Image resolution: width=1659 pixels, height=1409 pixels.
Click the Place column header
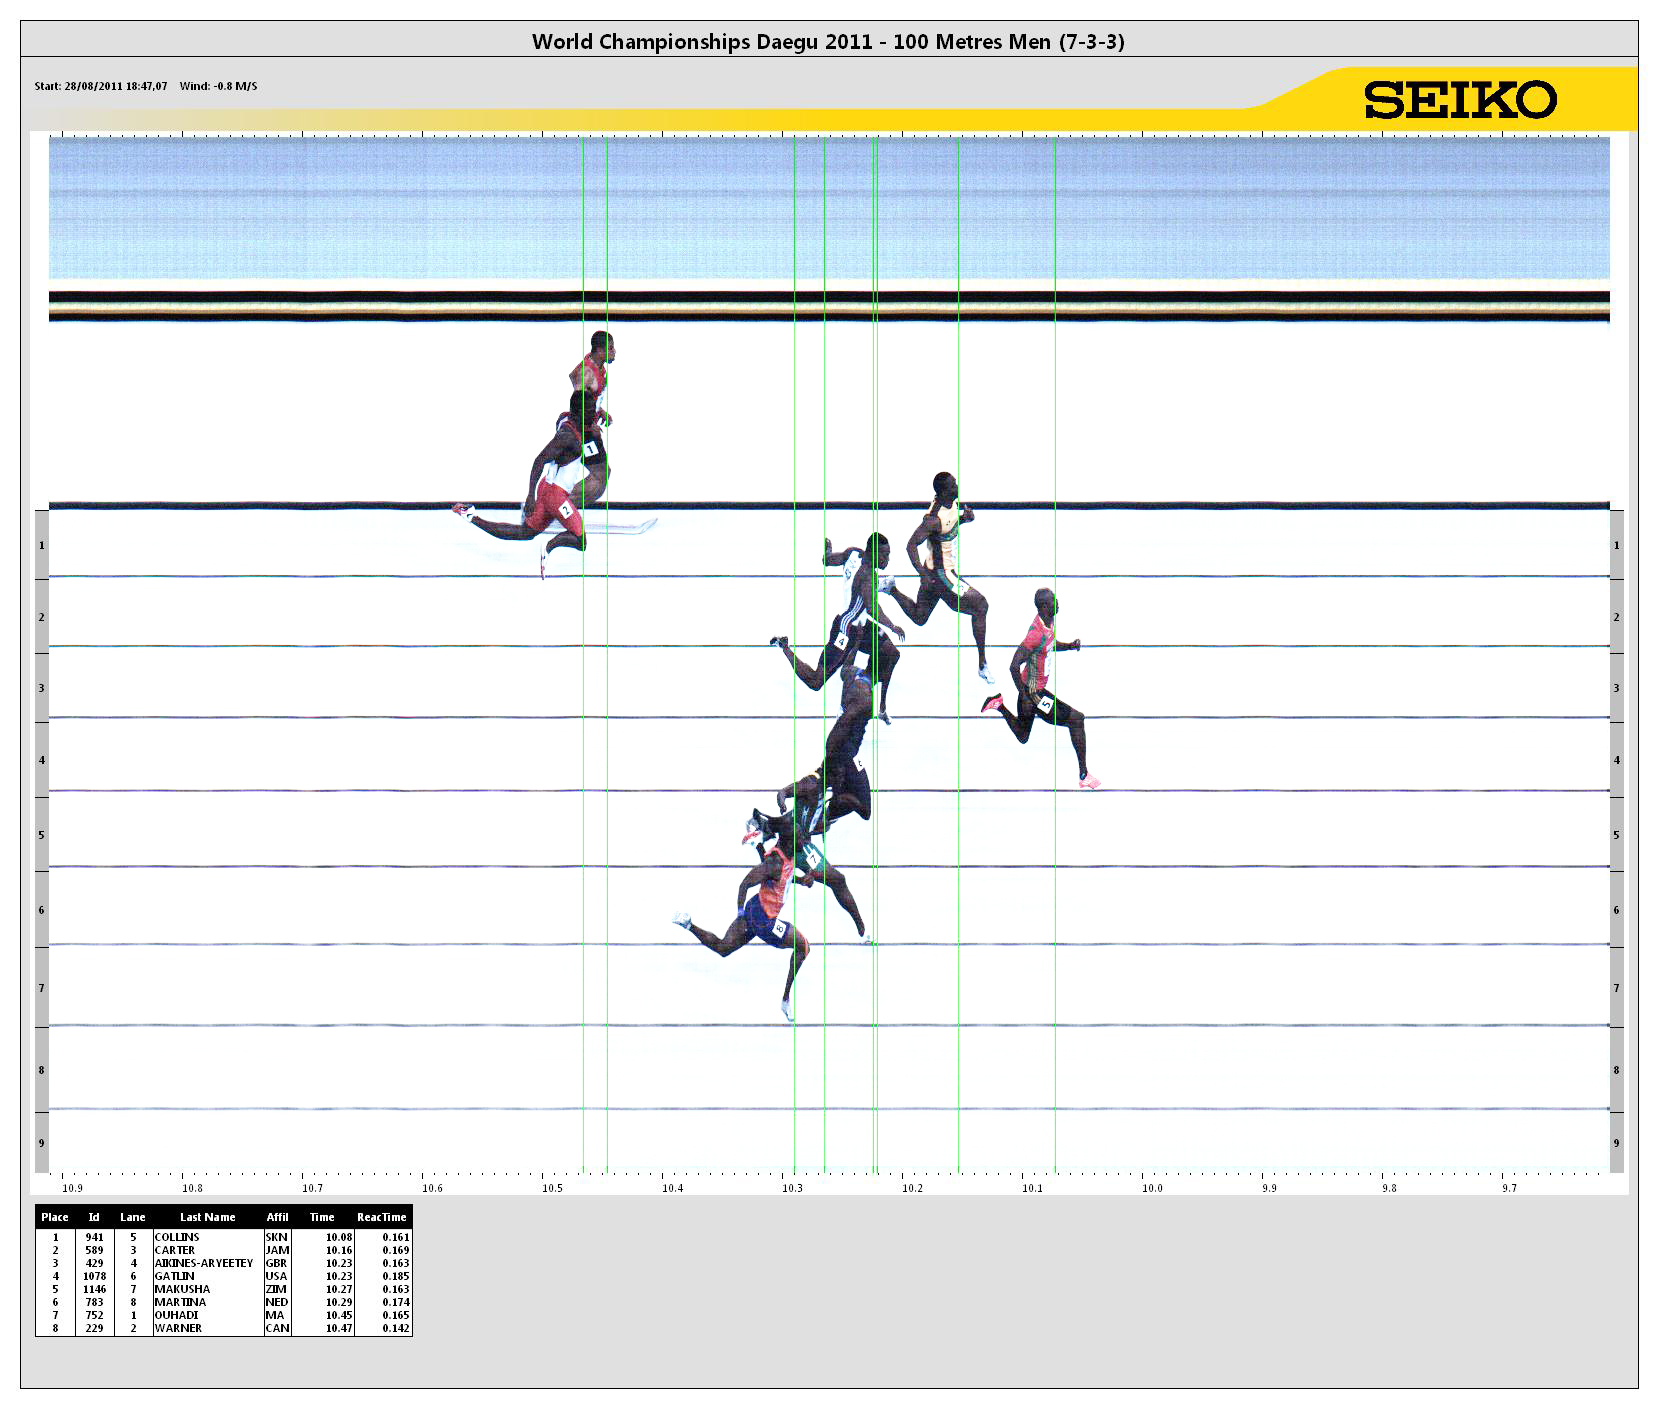55,1217
